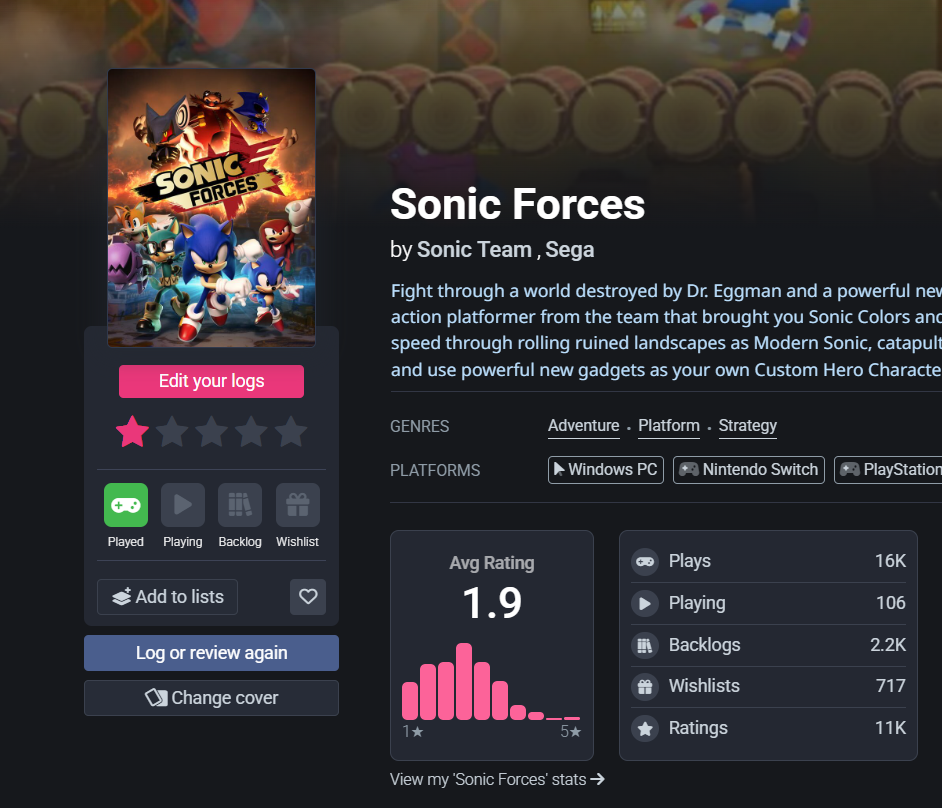
Task: Open the Change cover option
Action: [x=211, y=698]
